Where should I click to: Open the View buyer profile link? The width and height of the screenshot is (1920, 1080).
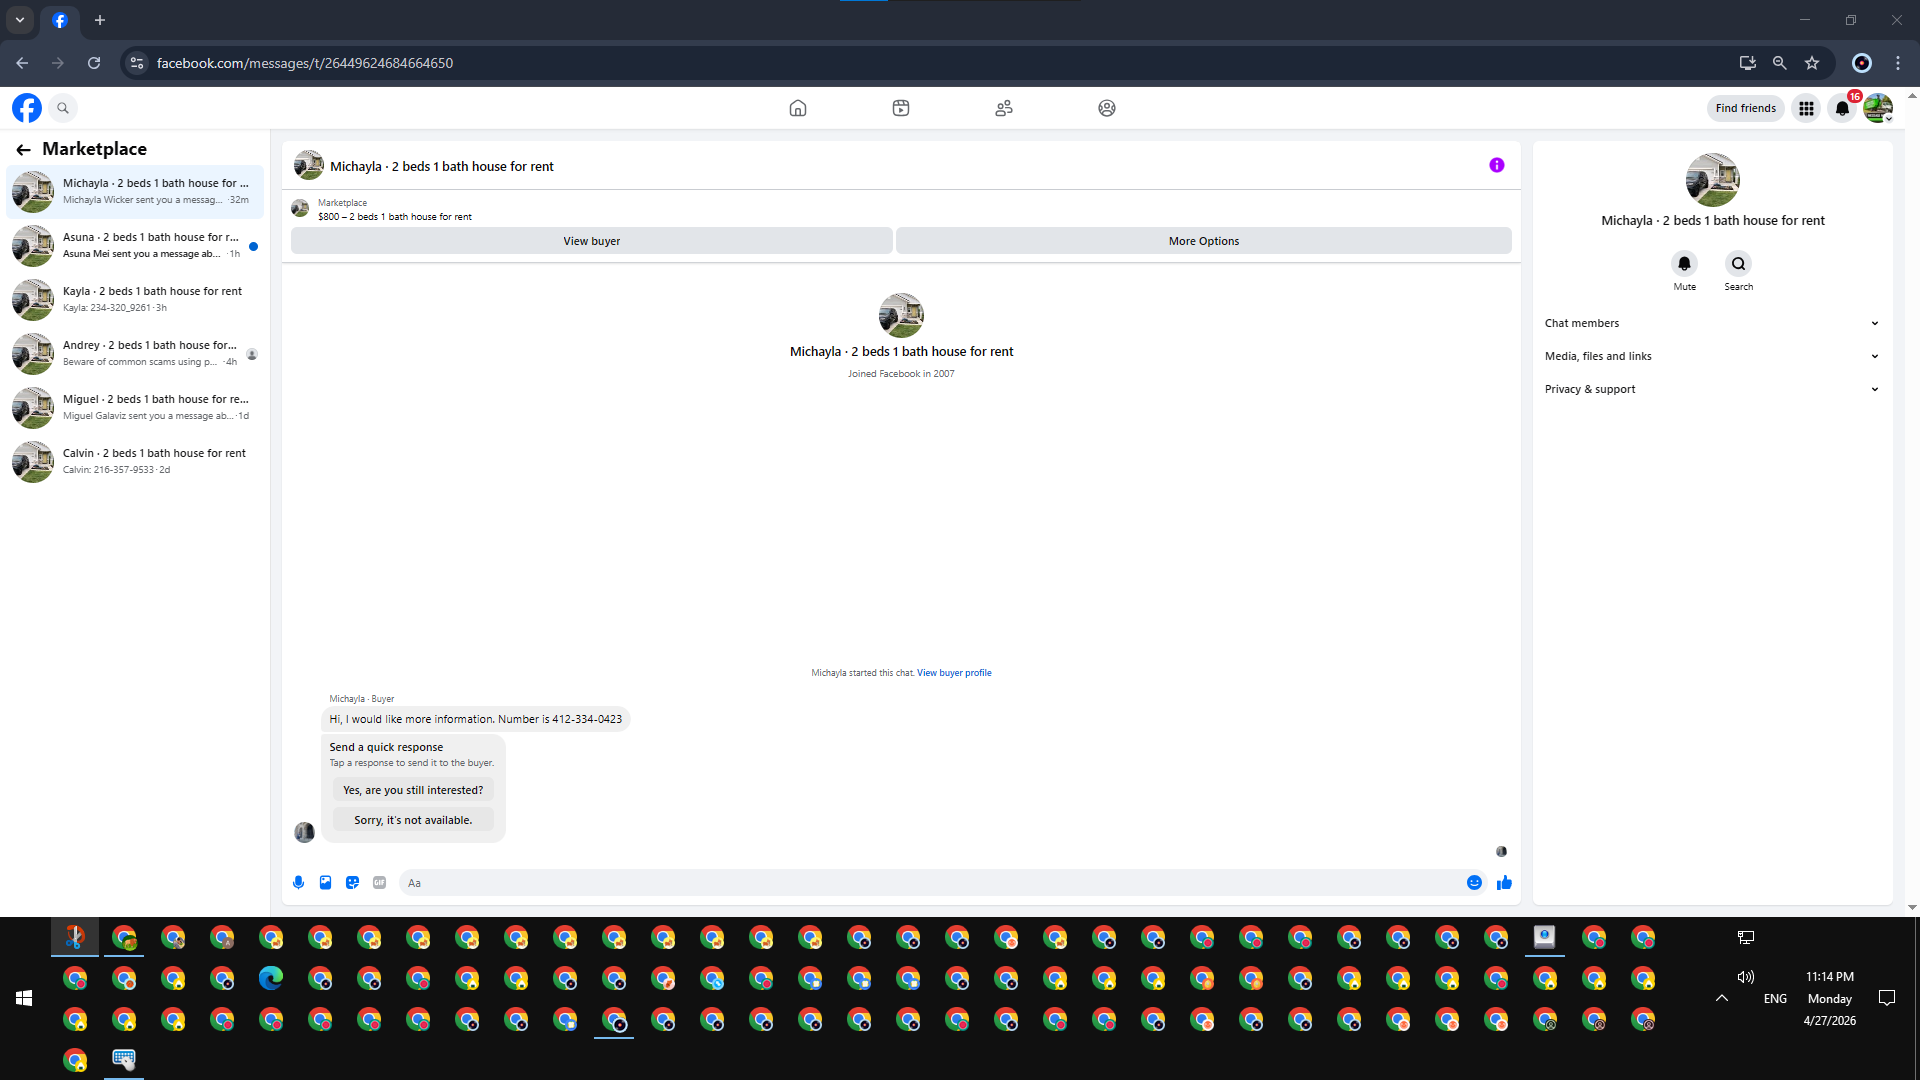point(954,673)
